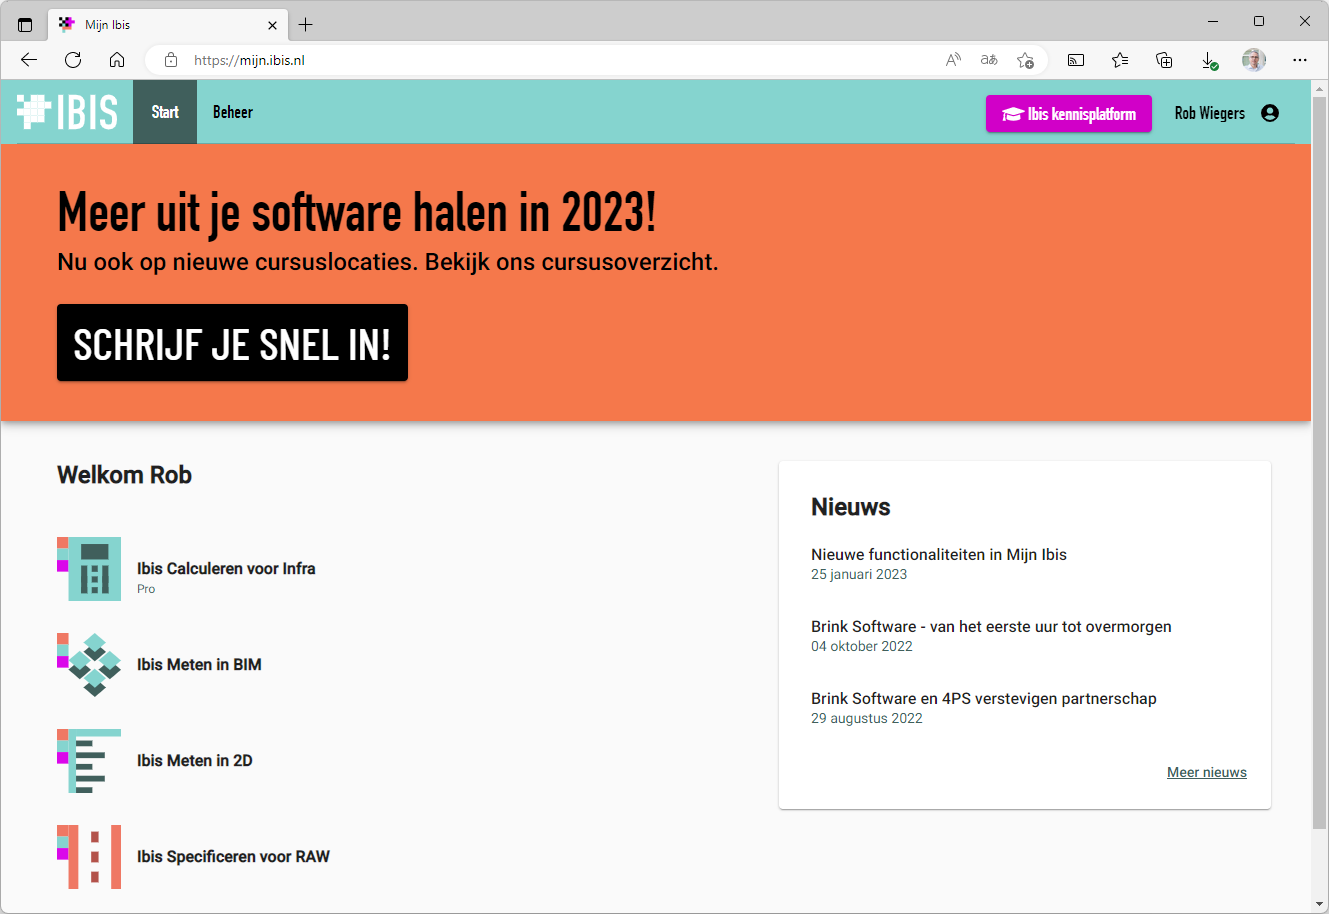This screenshot has height=914, width=1329.
Task: Click the Cast media icon
Action: [x=1076, y=60]
